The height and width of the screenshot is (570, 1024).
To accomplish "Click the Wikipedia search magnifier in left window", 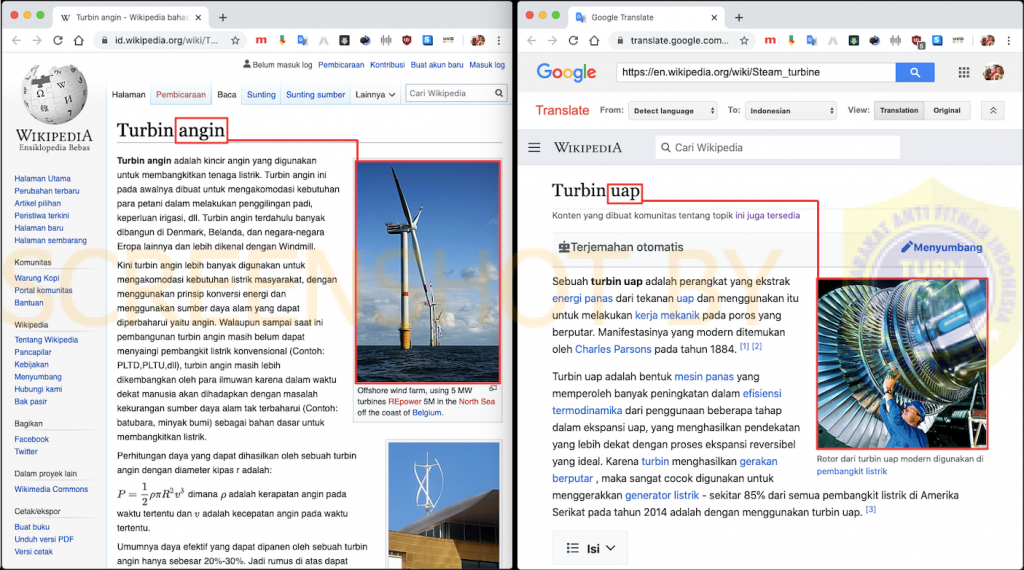I will coord(499,93).
